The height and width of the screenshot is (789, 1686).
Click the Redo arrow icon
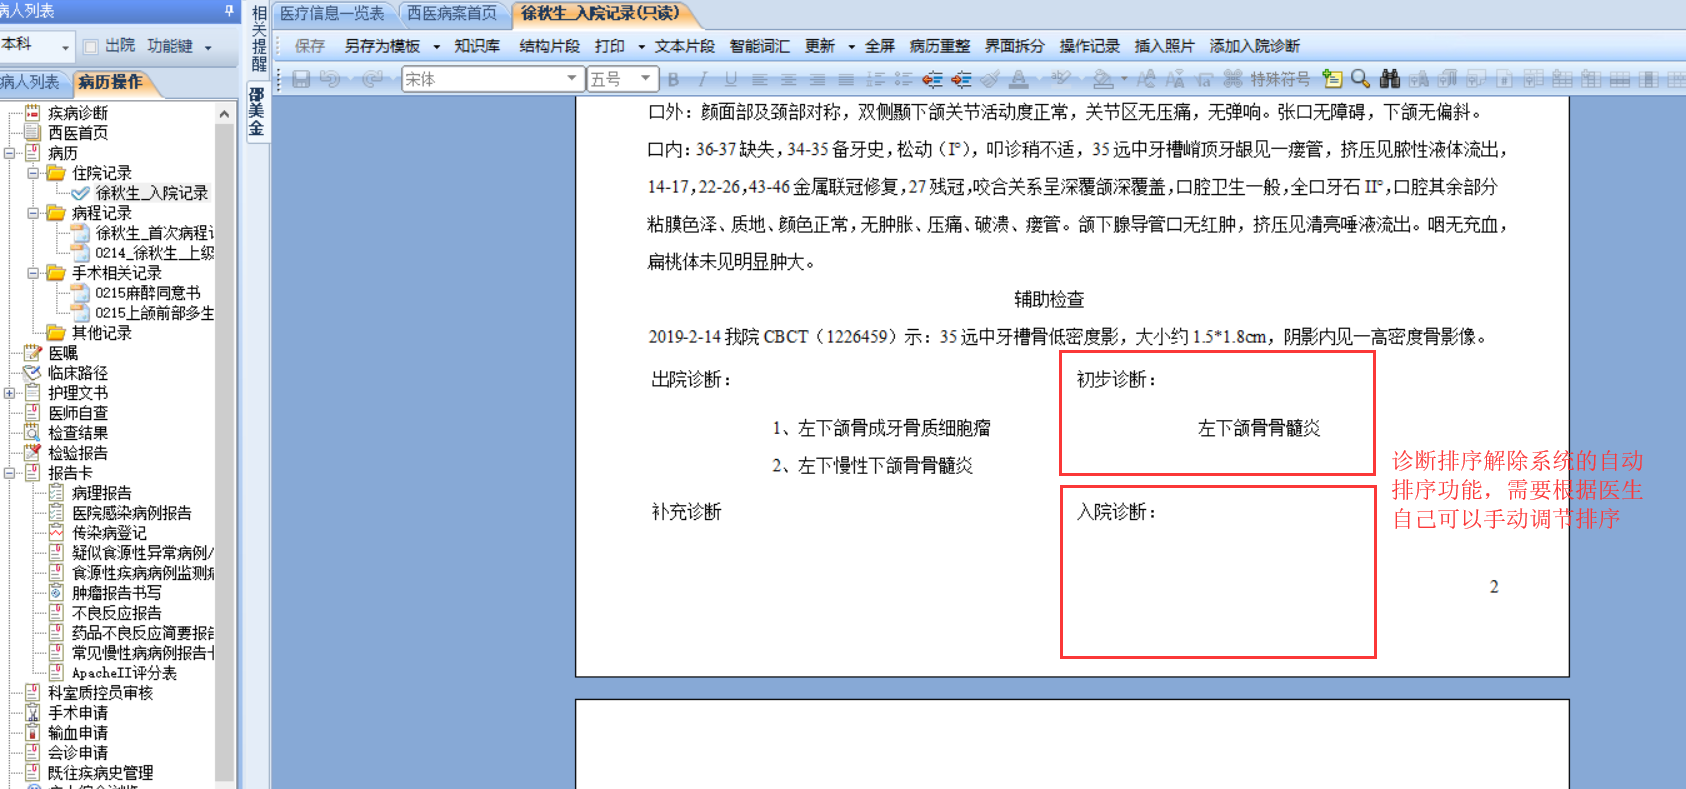click(372, 79)
